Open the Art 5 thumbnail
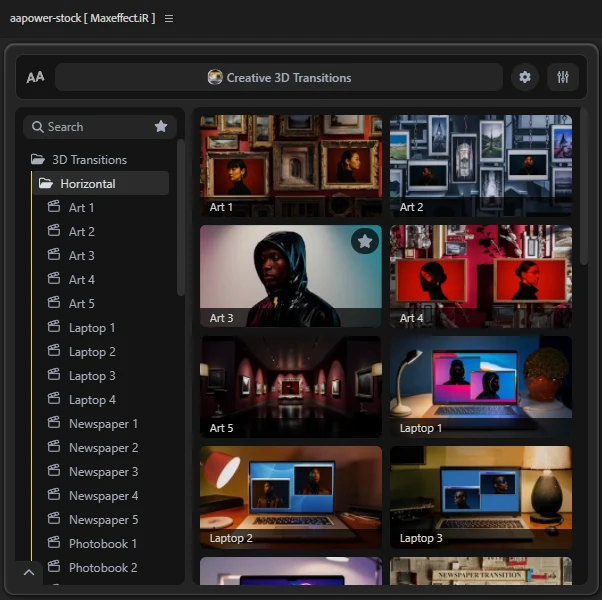The image size is (602, 600). click(291, 387)
